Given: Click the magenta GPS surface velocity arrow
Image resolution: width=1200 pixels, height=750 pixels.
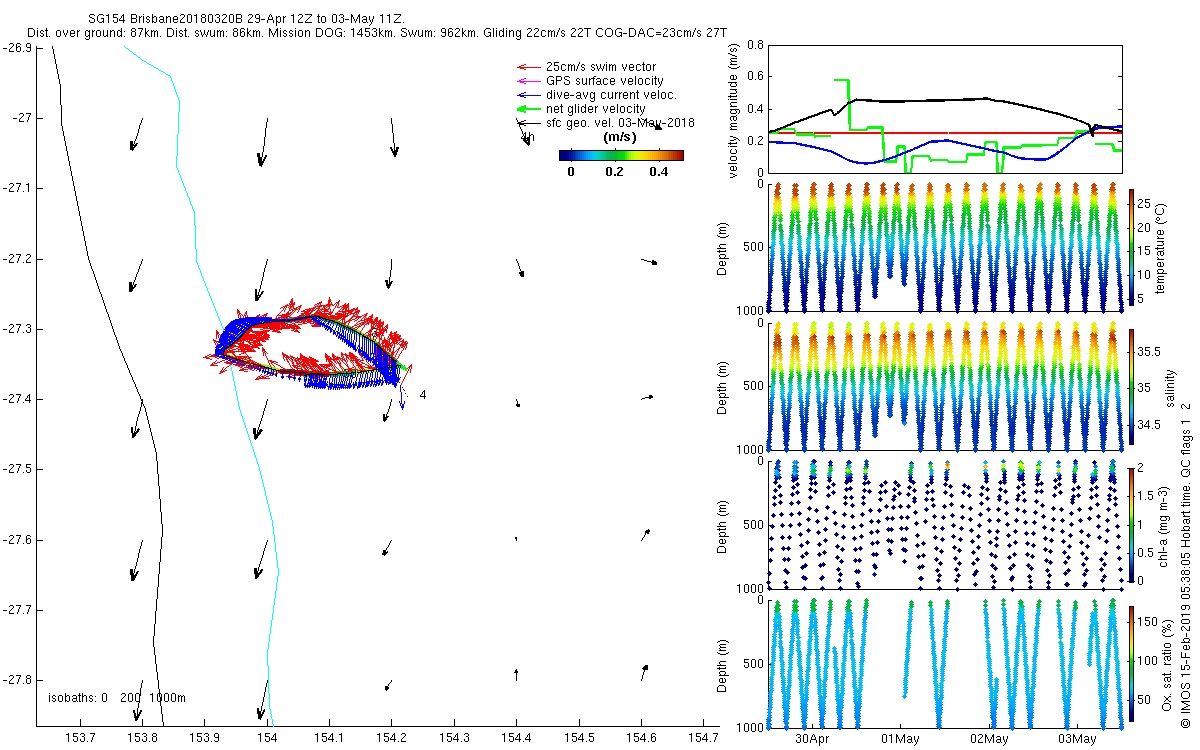Looking at the screenshot, I should click(525, 81).
